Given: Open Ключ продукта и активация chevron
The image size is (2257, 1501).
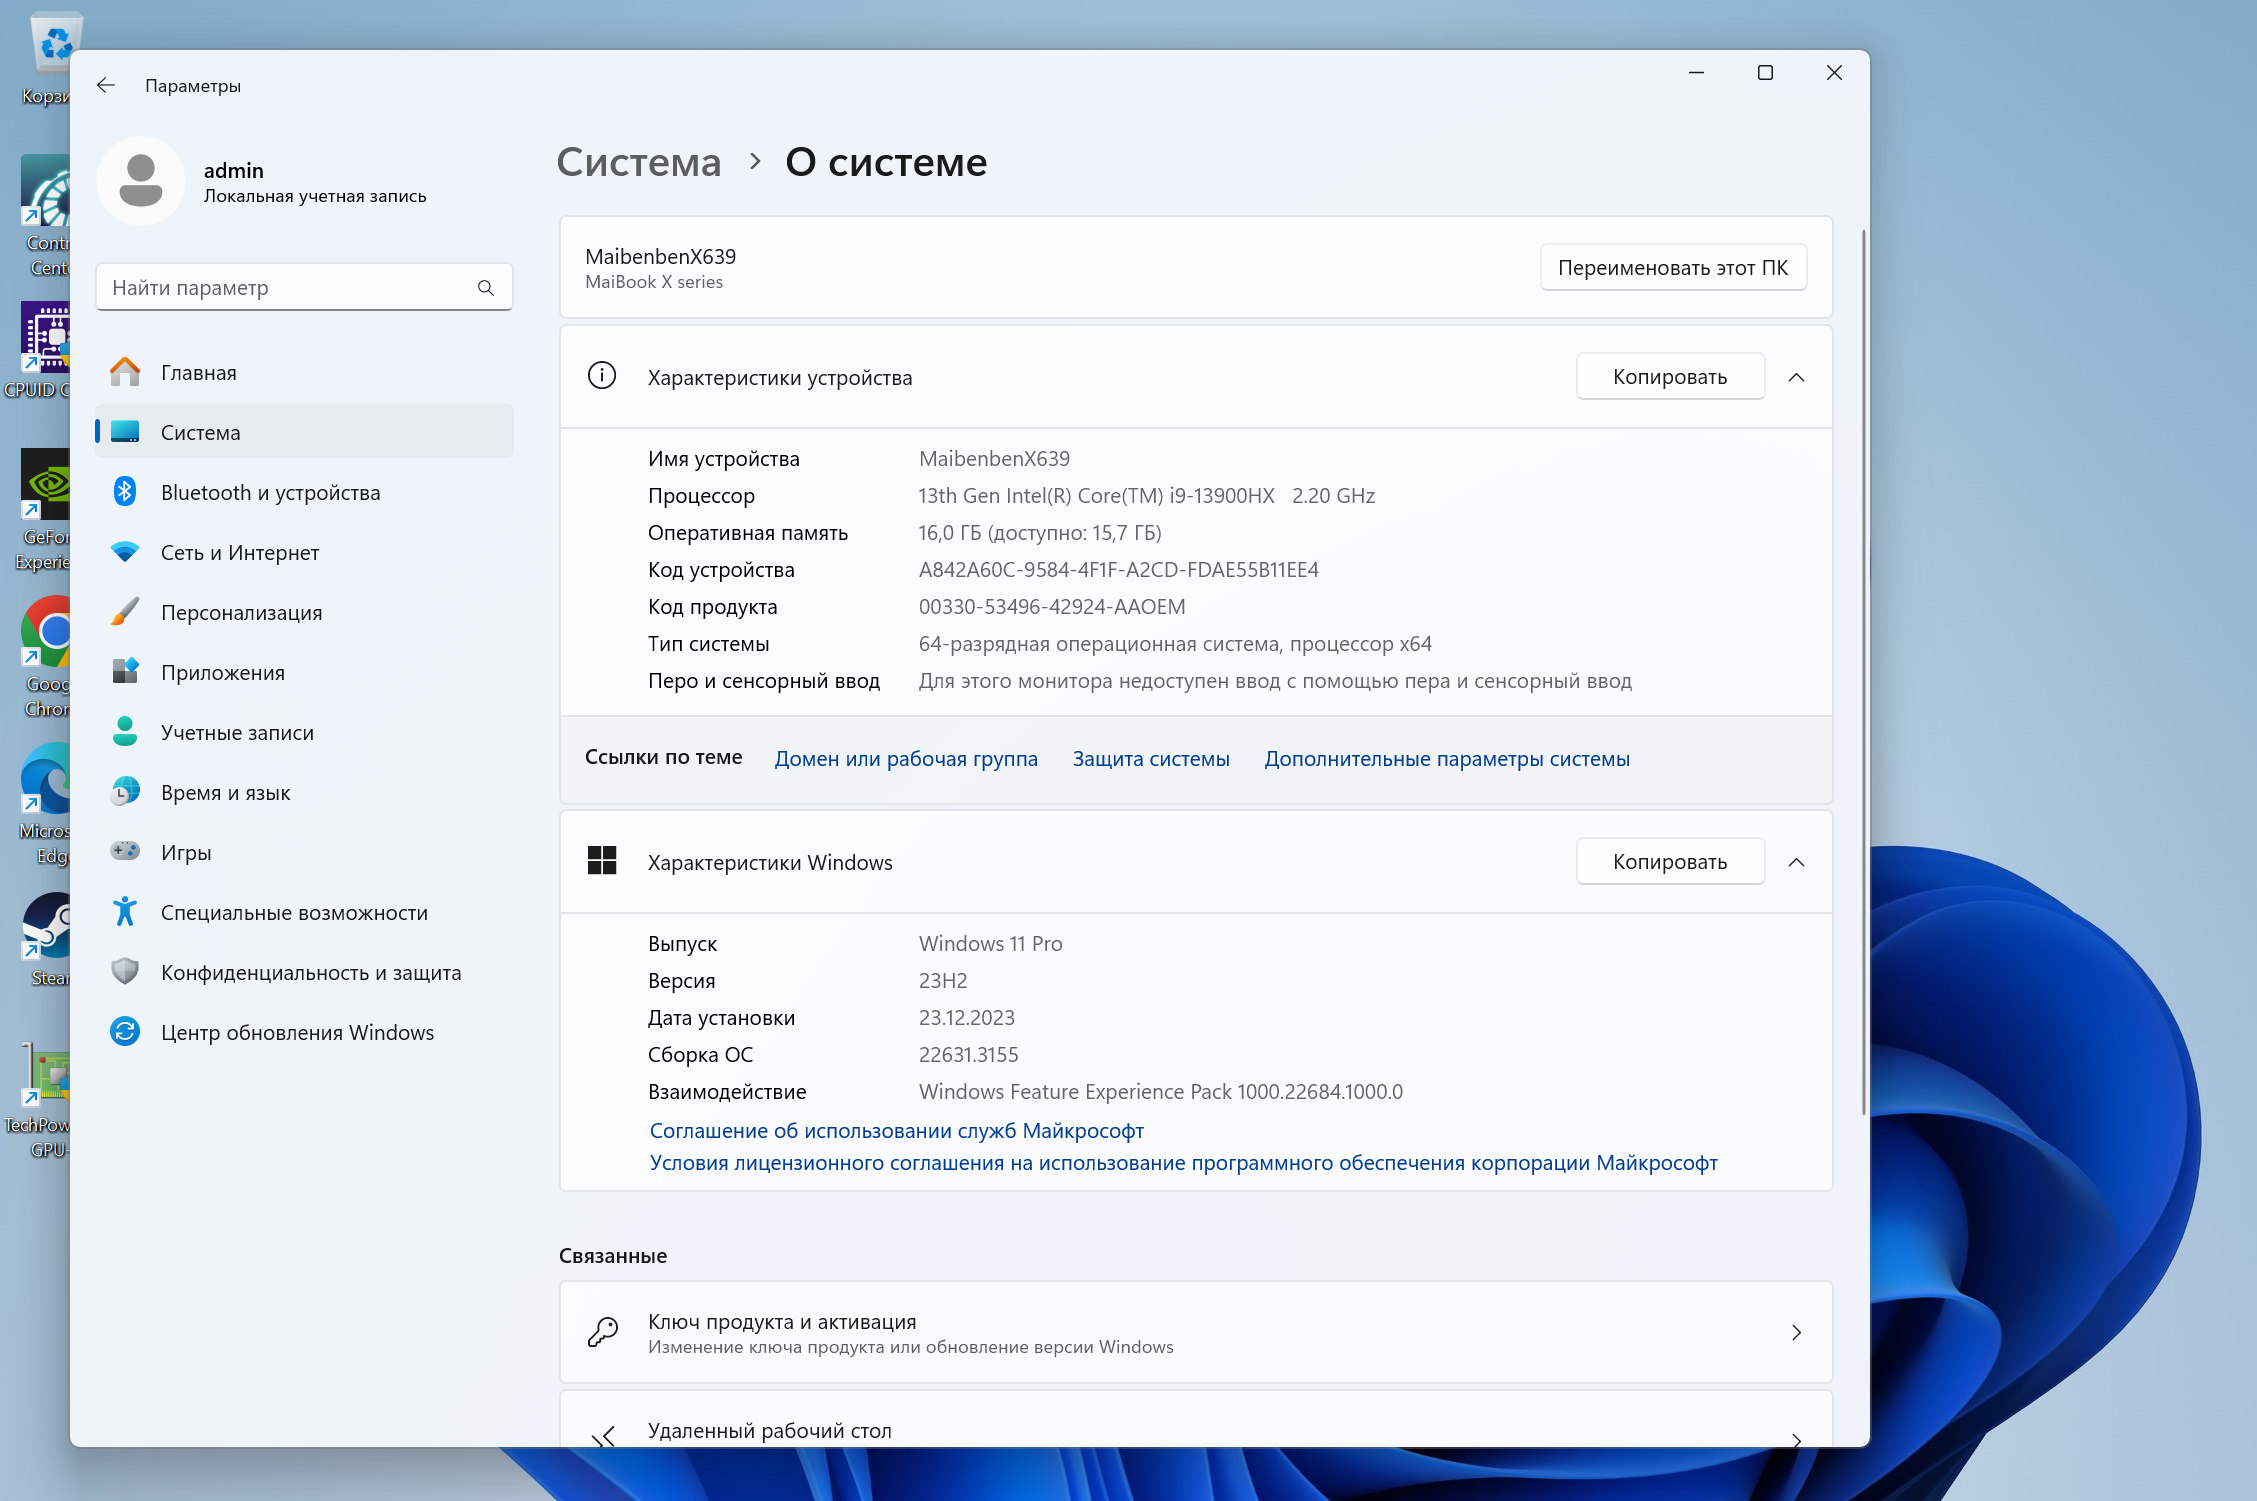Looking at the screenshot, I should click(1796, 1332).
